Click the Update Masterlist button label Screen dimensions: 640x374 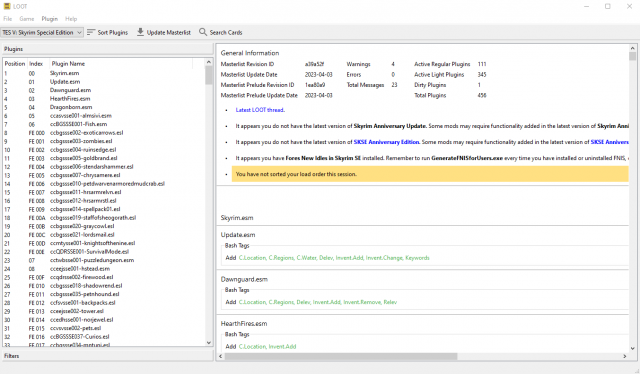pos(169,32)
